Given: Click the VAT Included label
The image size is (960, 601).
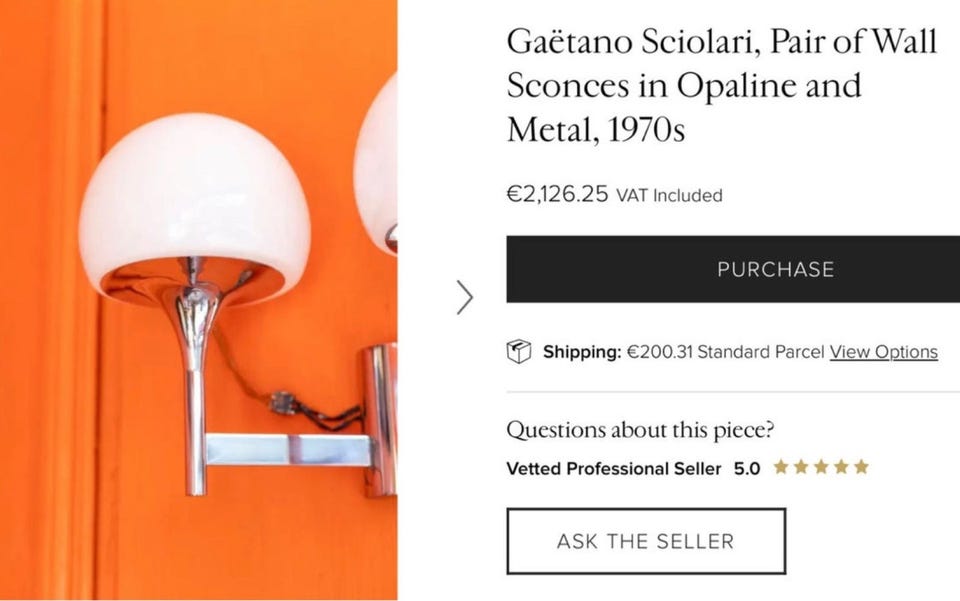Looking at the screenshot, I should click(x=671, y=196).
